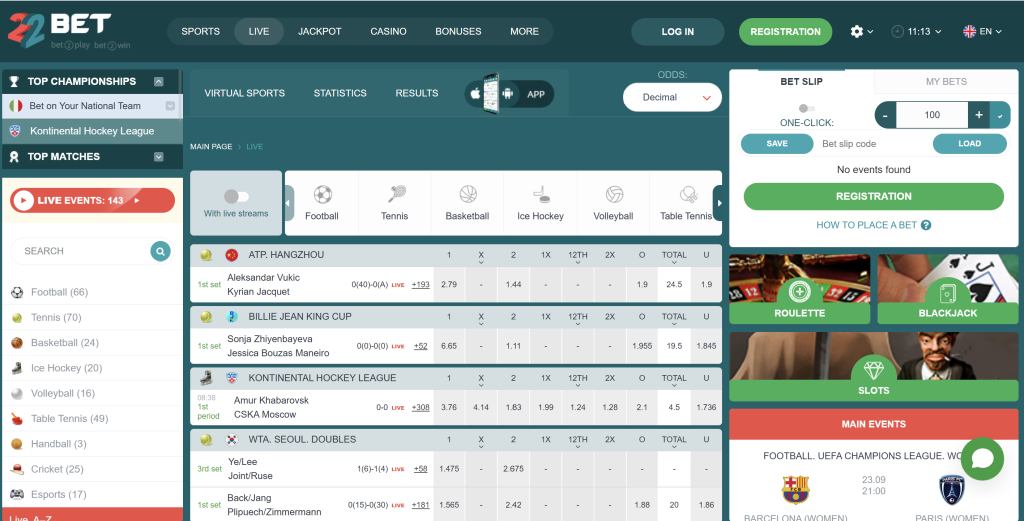1024x521 pixels.
Task: Select the Tennis racket icon
Action: (x=396, y=194)
